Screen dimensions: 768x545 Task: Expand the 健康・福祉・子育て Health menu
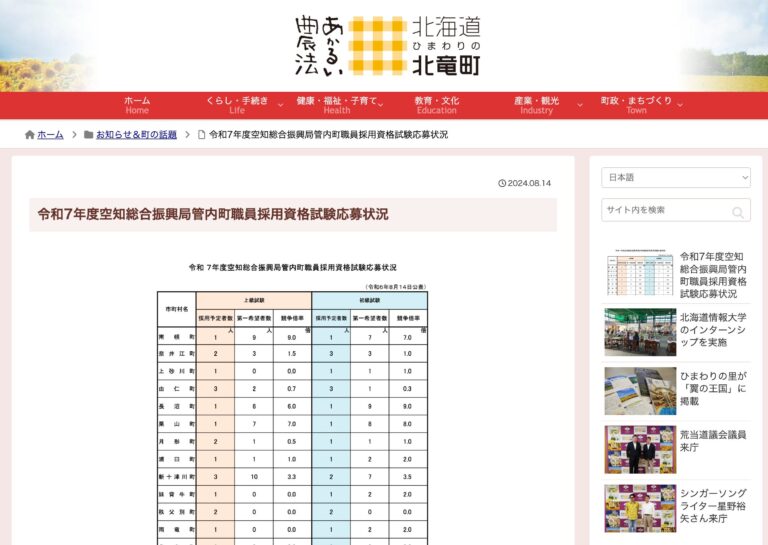pyautogui.click(x=337, y=105)
